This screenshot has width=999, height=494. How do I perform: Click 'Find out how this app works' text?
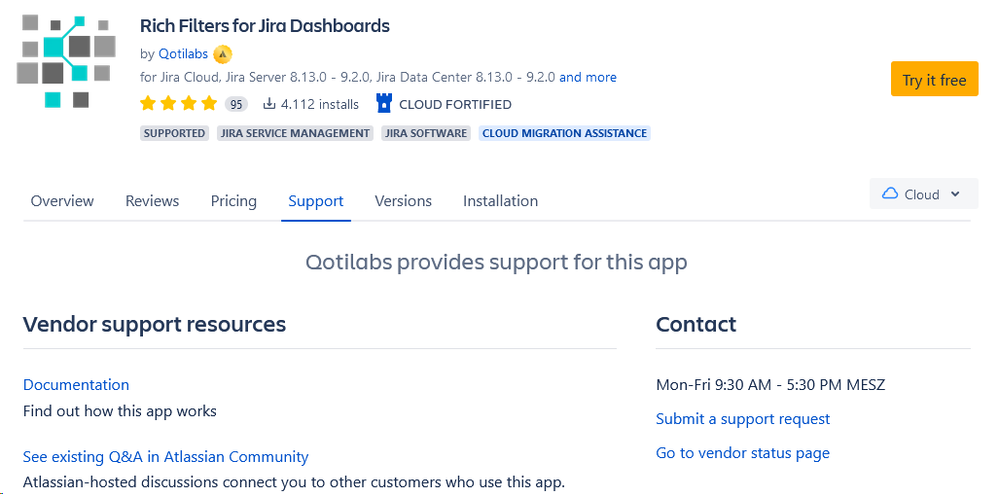(x=120, y=410)
